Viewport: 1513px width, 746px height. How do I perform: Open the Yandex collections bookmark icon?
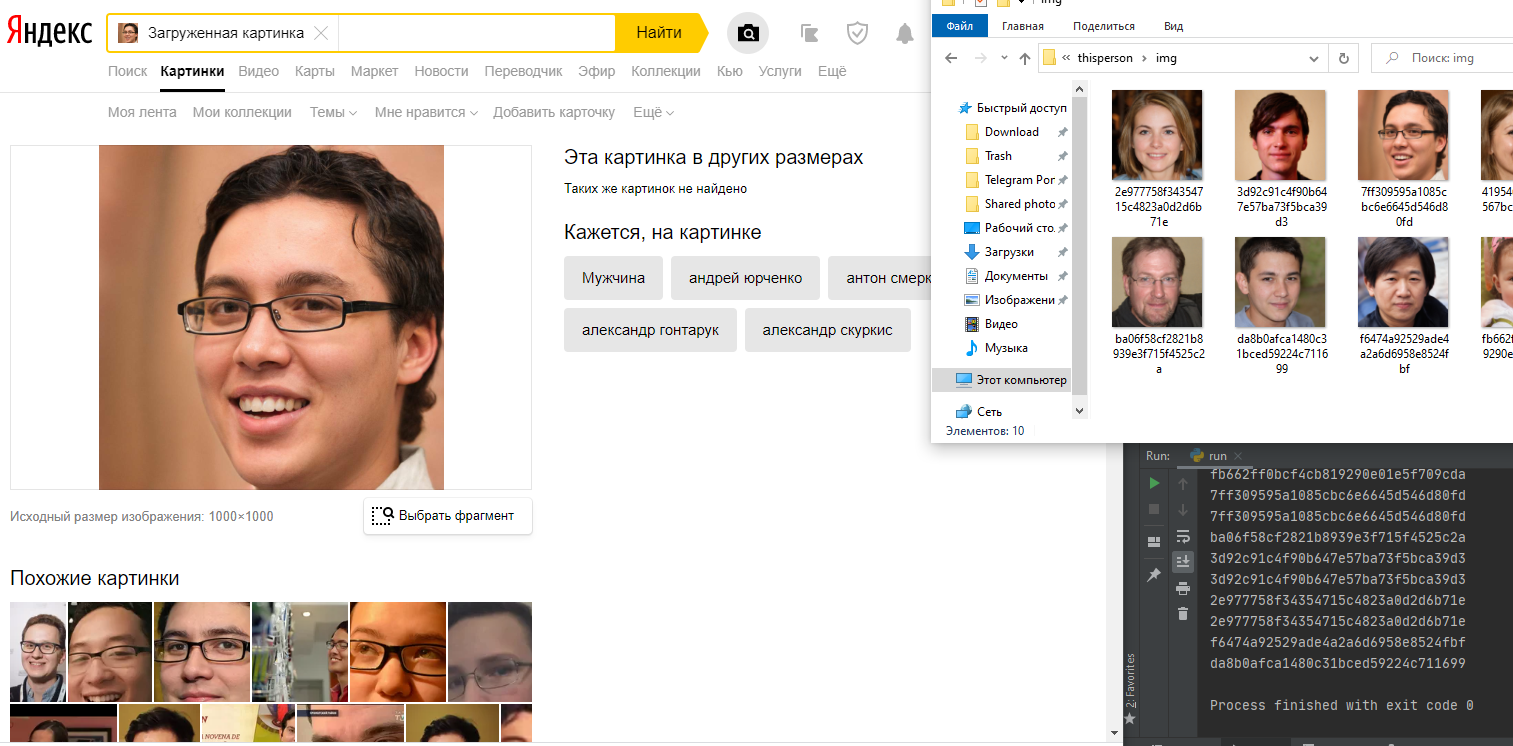(x=810, y=34)
